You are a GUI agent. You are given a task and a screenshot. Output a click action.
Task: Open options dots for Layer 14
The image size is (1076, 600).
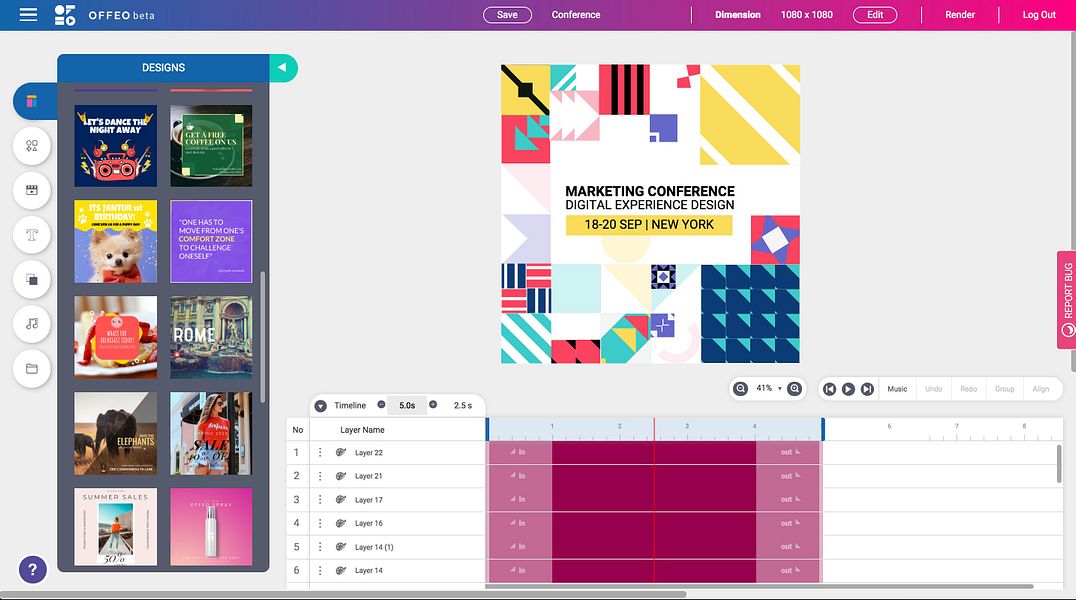320,570
